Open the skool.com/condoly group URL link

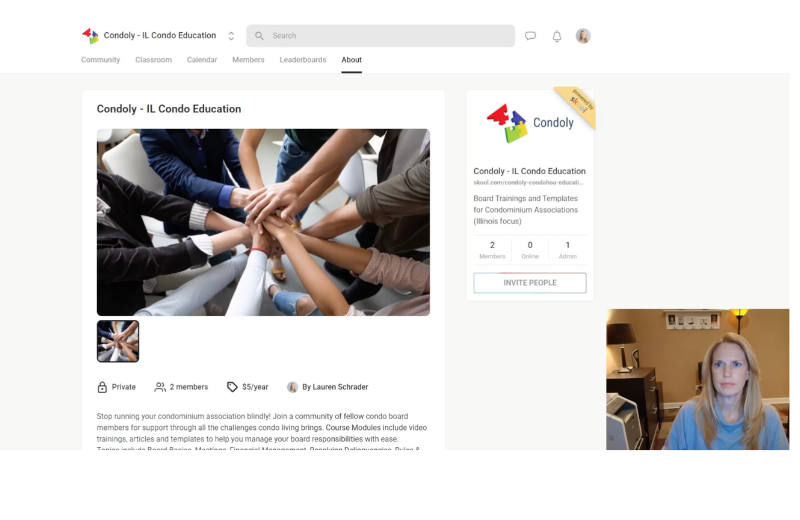click(x=528, y=183)
